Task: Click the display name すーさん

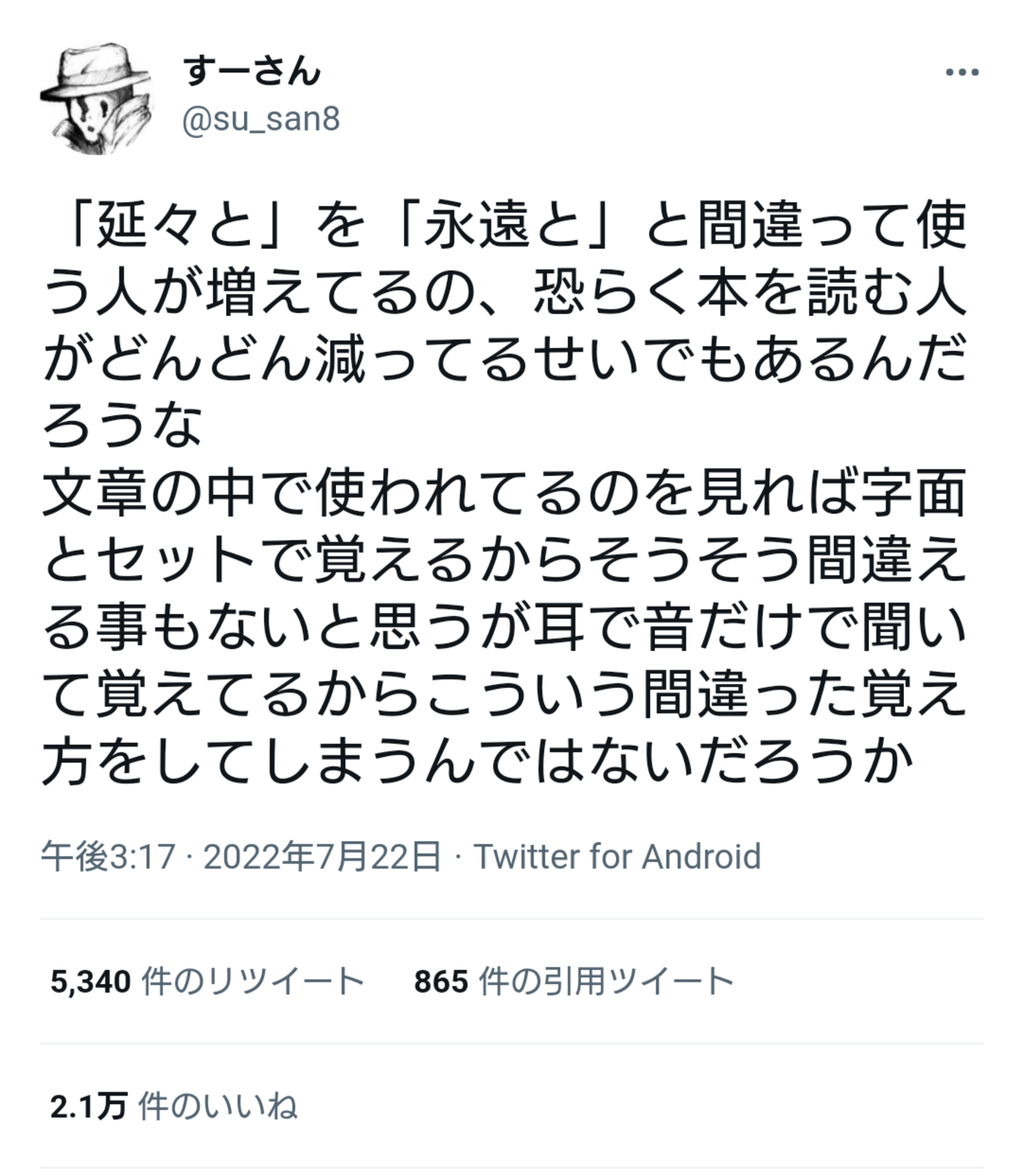Action: click(x=252, y=71)
